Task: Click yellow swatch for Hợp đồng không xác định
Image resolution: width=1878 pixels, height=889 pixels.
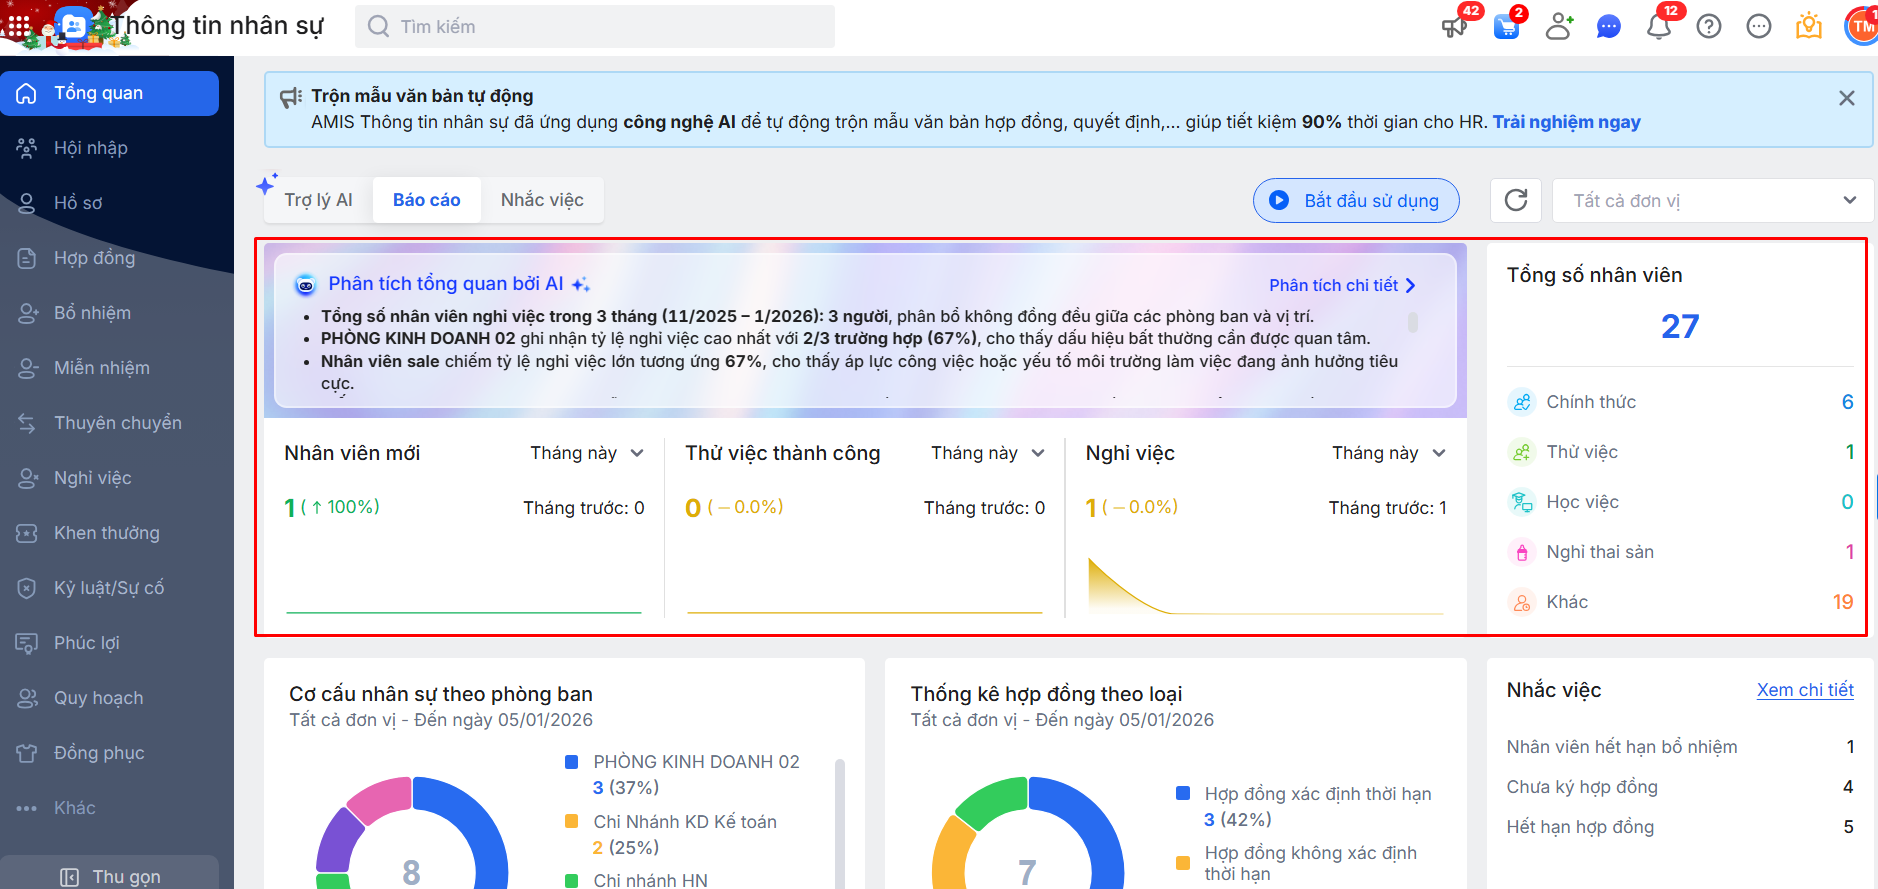Action: [x=1183, y=863]
